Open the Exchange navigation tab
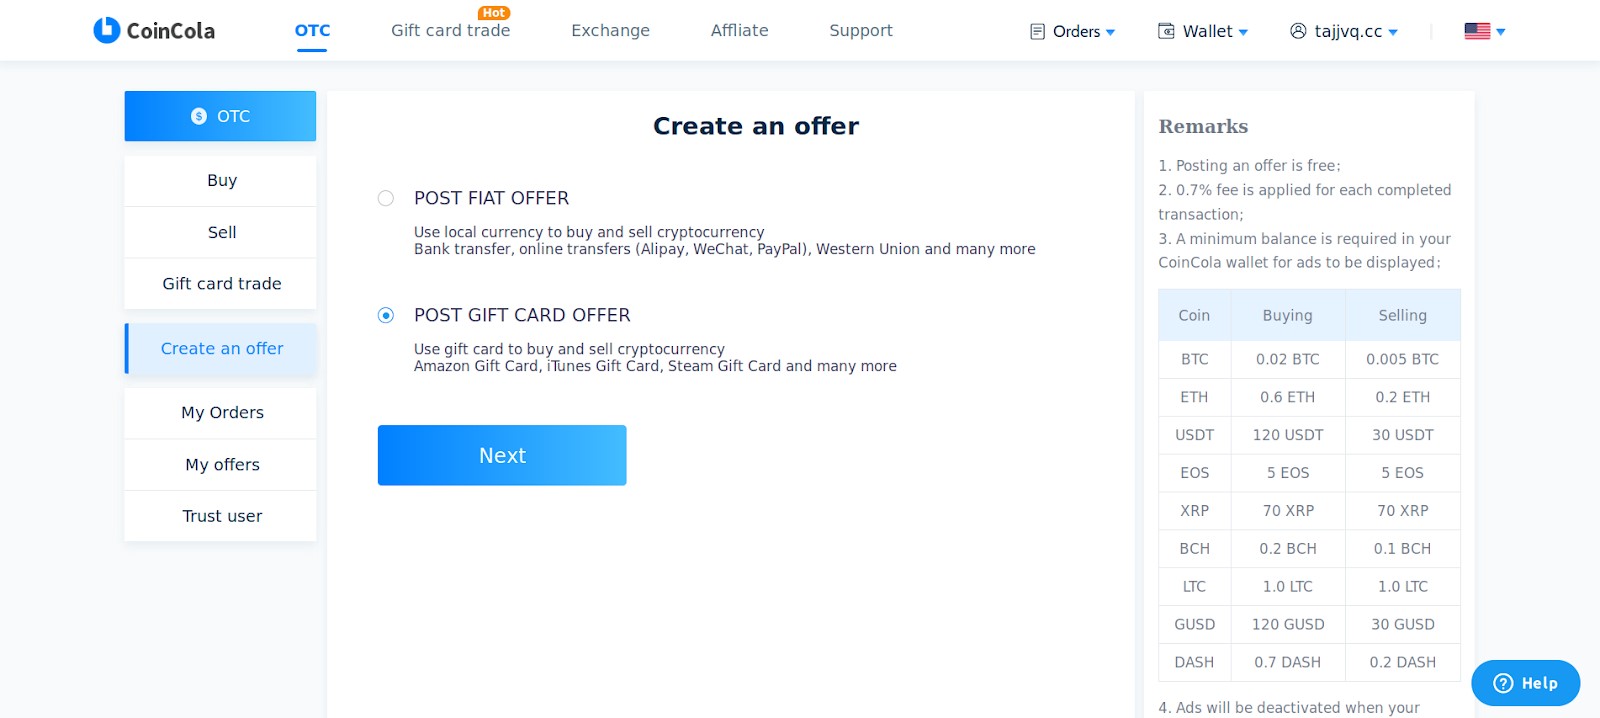This screenshot has height=718, width=1600. 610,31
